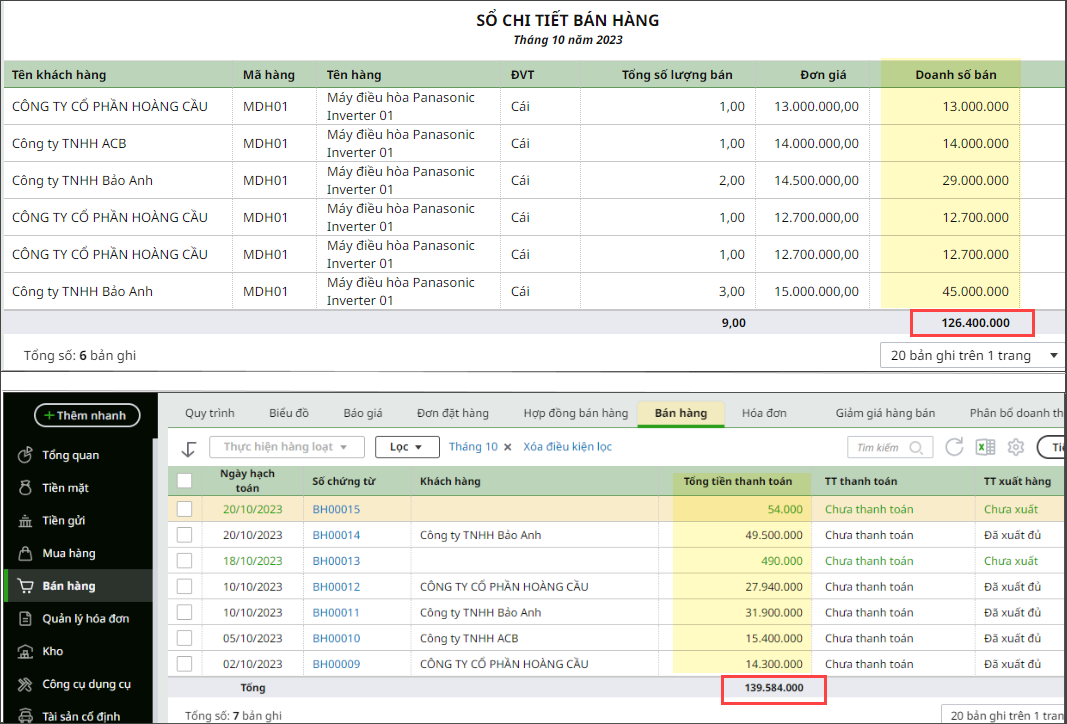Image resolution: width=1067 pixels, height=724 pixels.
Task: Click the refresh icon in the list toolbar
Action: tap(955, 447)
